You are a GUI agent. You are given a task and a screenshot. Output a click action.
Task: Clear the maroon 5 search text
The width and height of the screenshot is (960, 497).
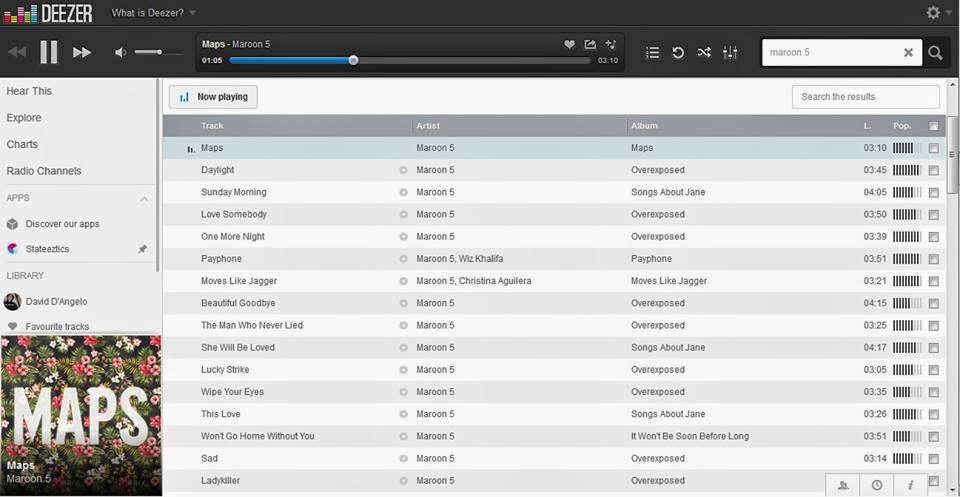click(909, 53)
